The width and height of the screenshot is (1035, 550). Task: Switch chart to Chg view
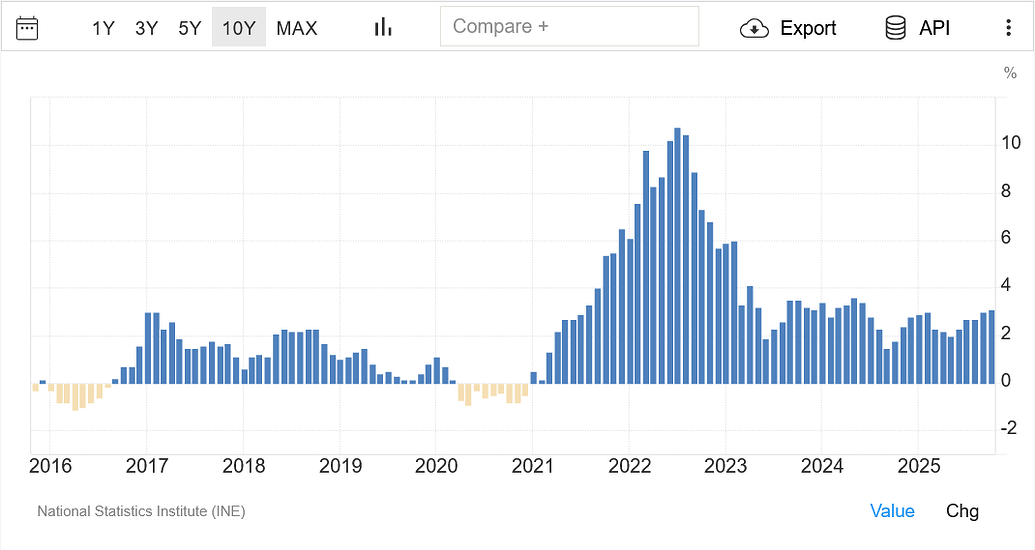coord(962,511)
